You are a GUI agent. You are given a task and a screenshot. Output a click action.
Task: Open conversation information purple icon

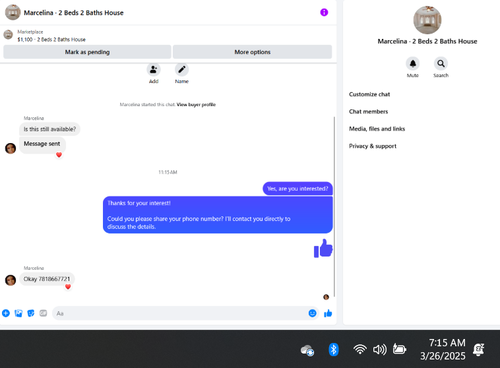[x=324, y=12]
